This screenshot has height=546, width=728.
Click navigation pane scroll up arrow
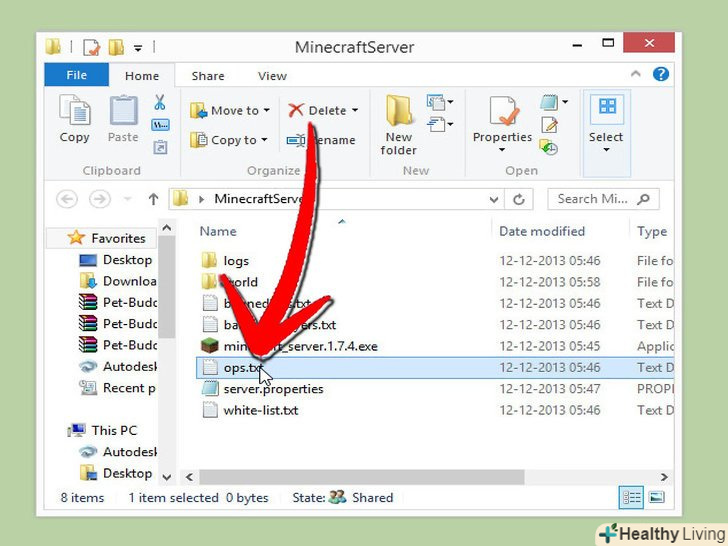click(x=167, y=228)
